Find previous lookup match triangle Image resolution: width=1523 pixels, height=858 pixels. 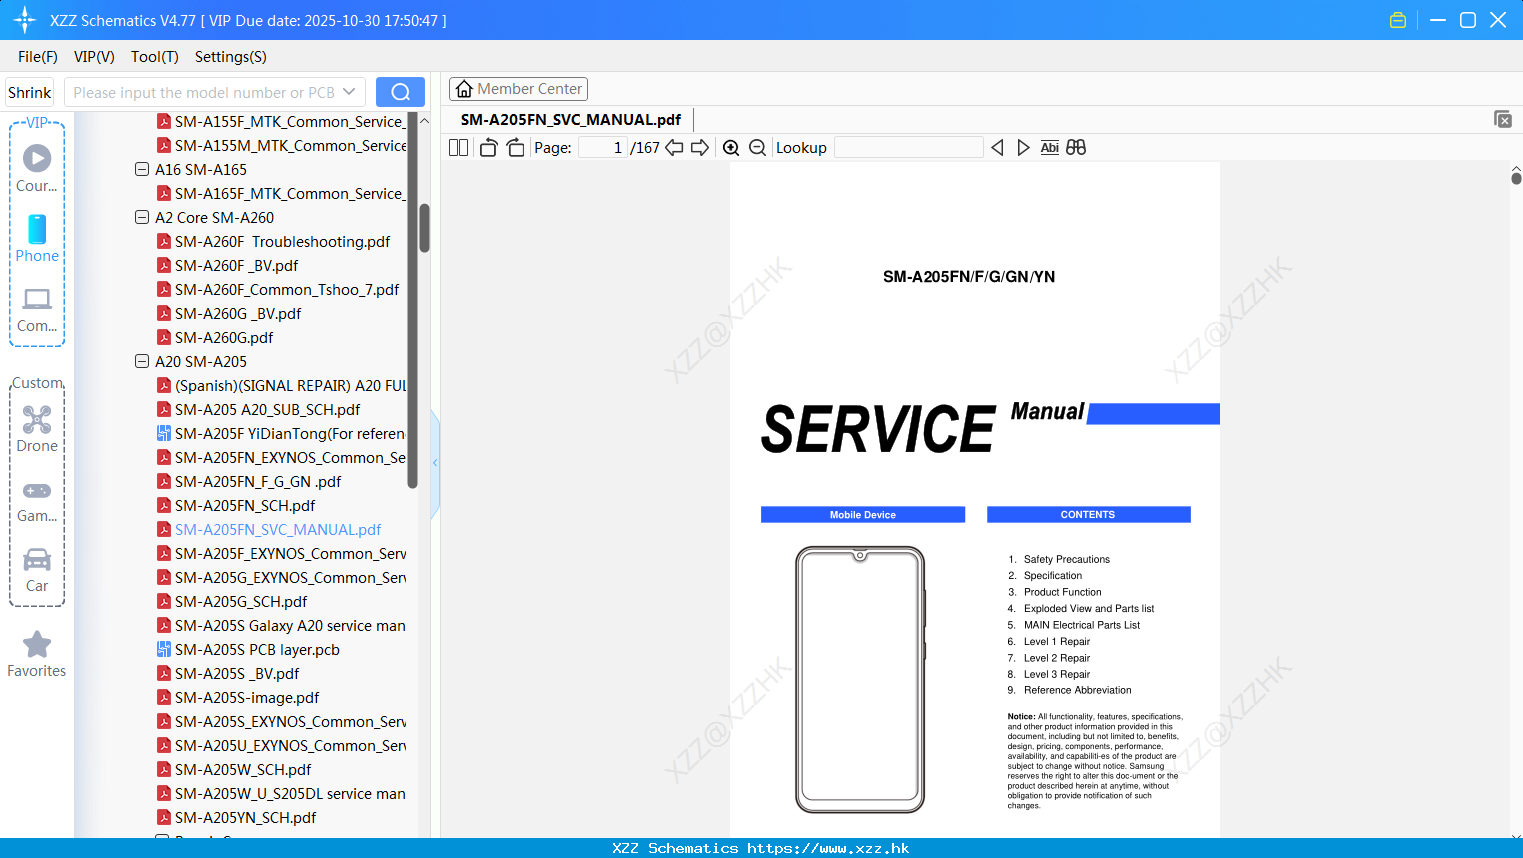click(997, 147)
